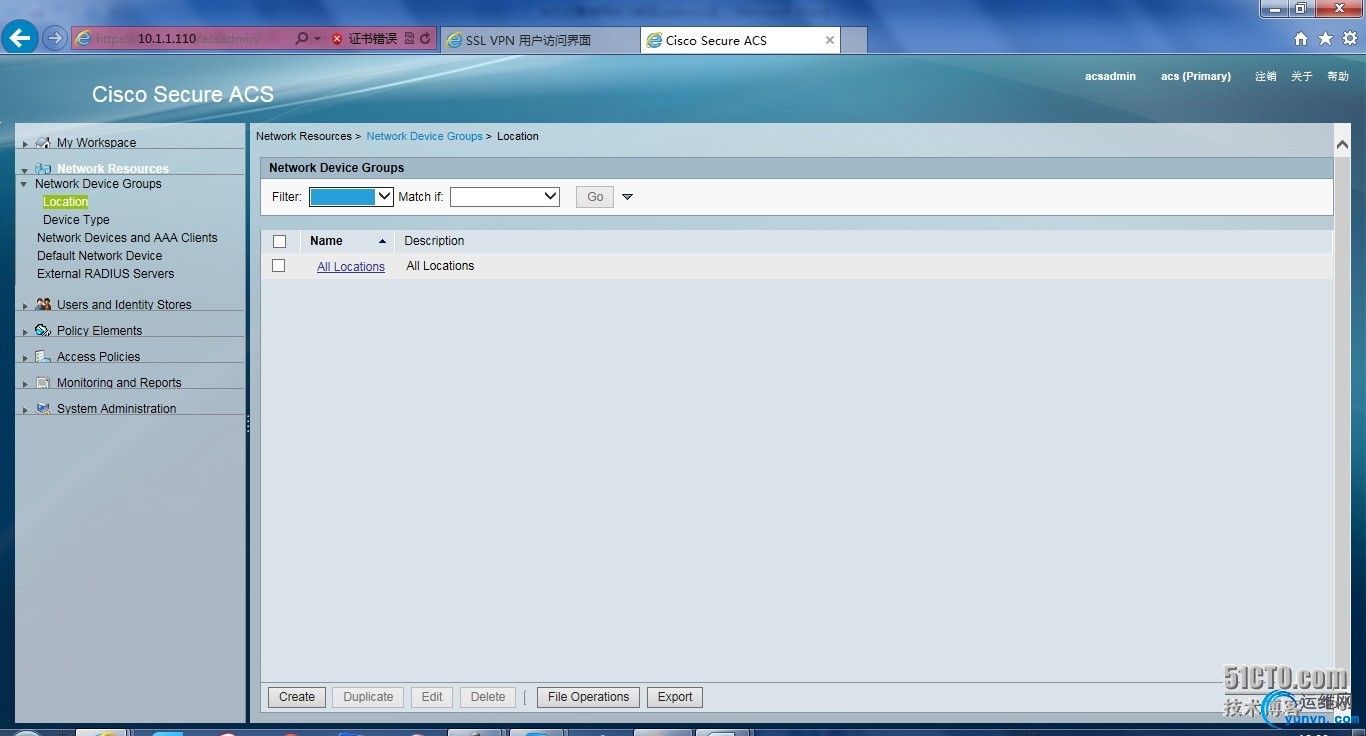Click Network Device Groups breadcrumb link

(424, 136)
